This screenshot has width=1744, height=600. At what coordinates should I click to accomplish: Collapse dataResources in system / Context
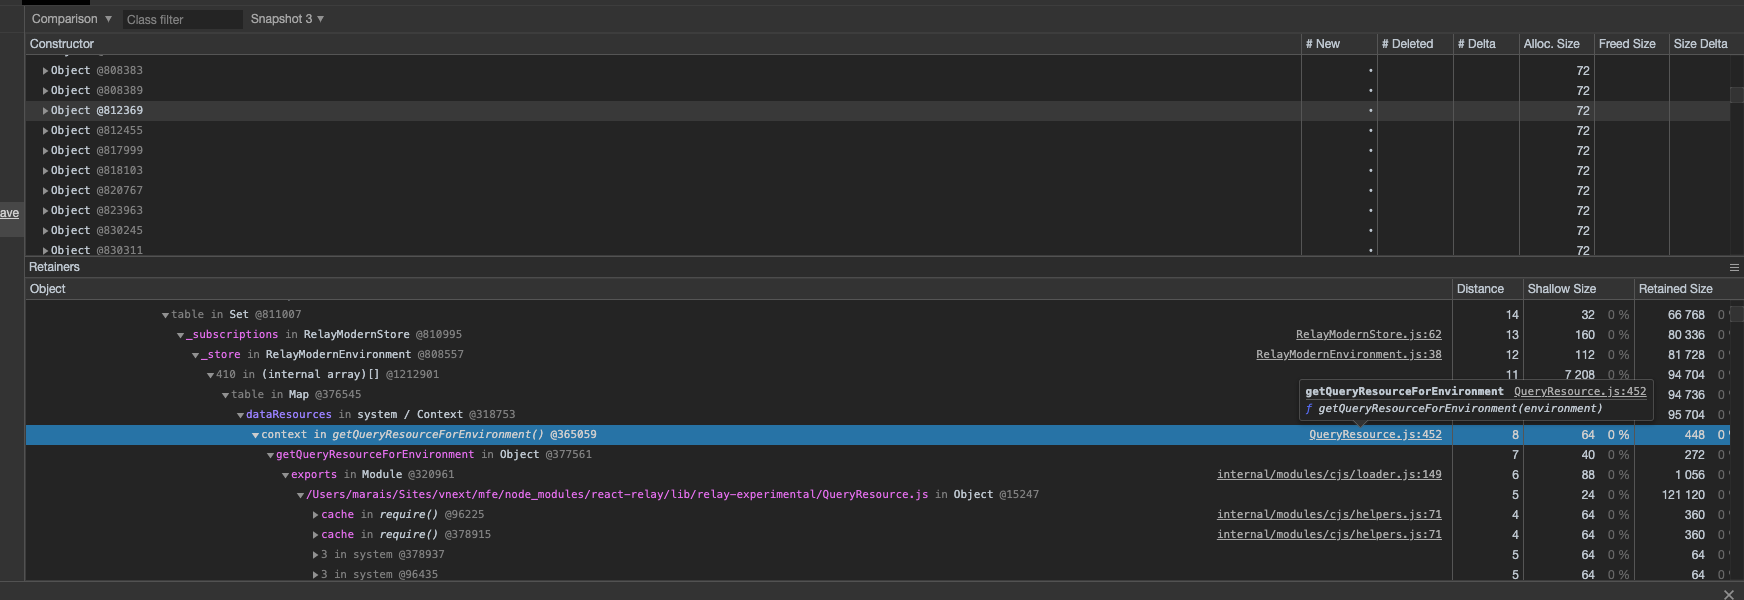tap(240, 415)
